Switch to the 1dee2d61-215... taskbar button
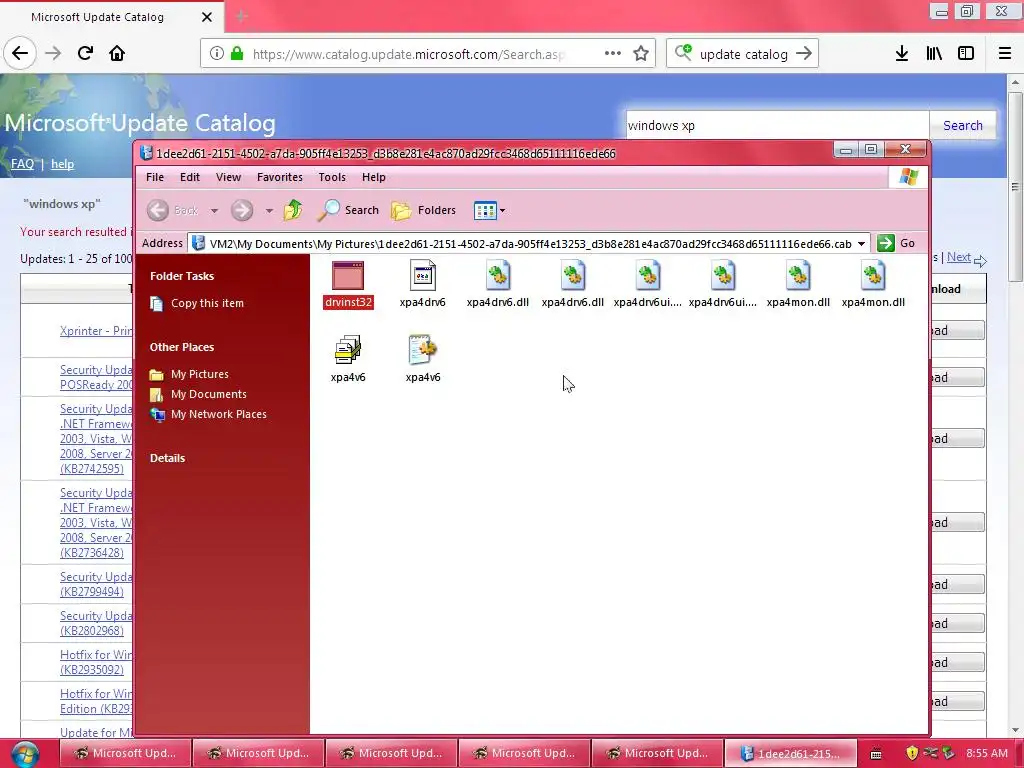 tap(791, 754)
